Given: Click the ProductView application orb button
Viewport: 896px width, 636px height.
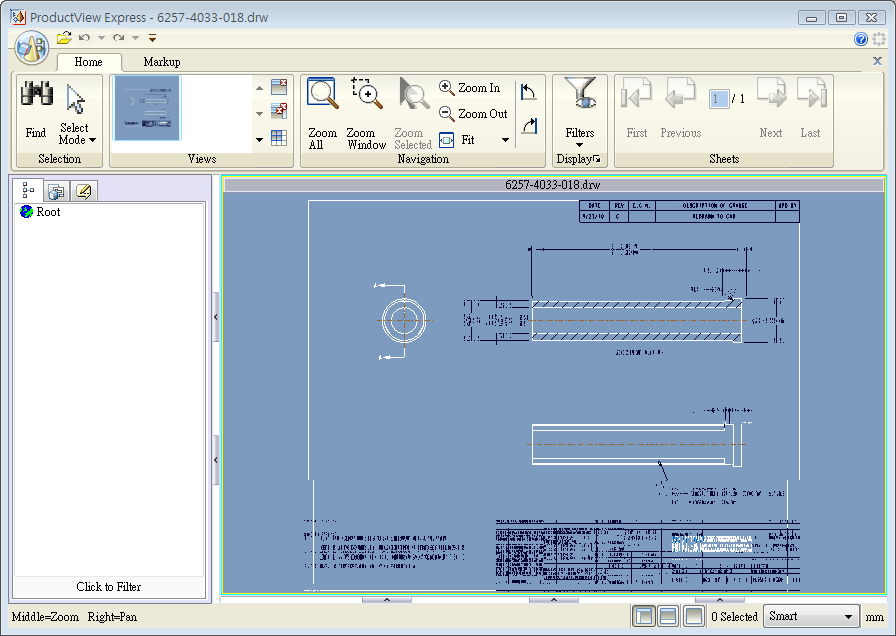Looking at the screenshot, I should [x=31, y=47].
